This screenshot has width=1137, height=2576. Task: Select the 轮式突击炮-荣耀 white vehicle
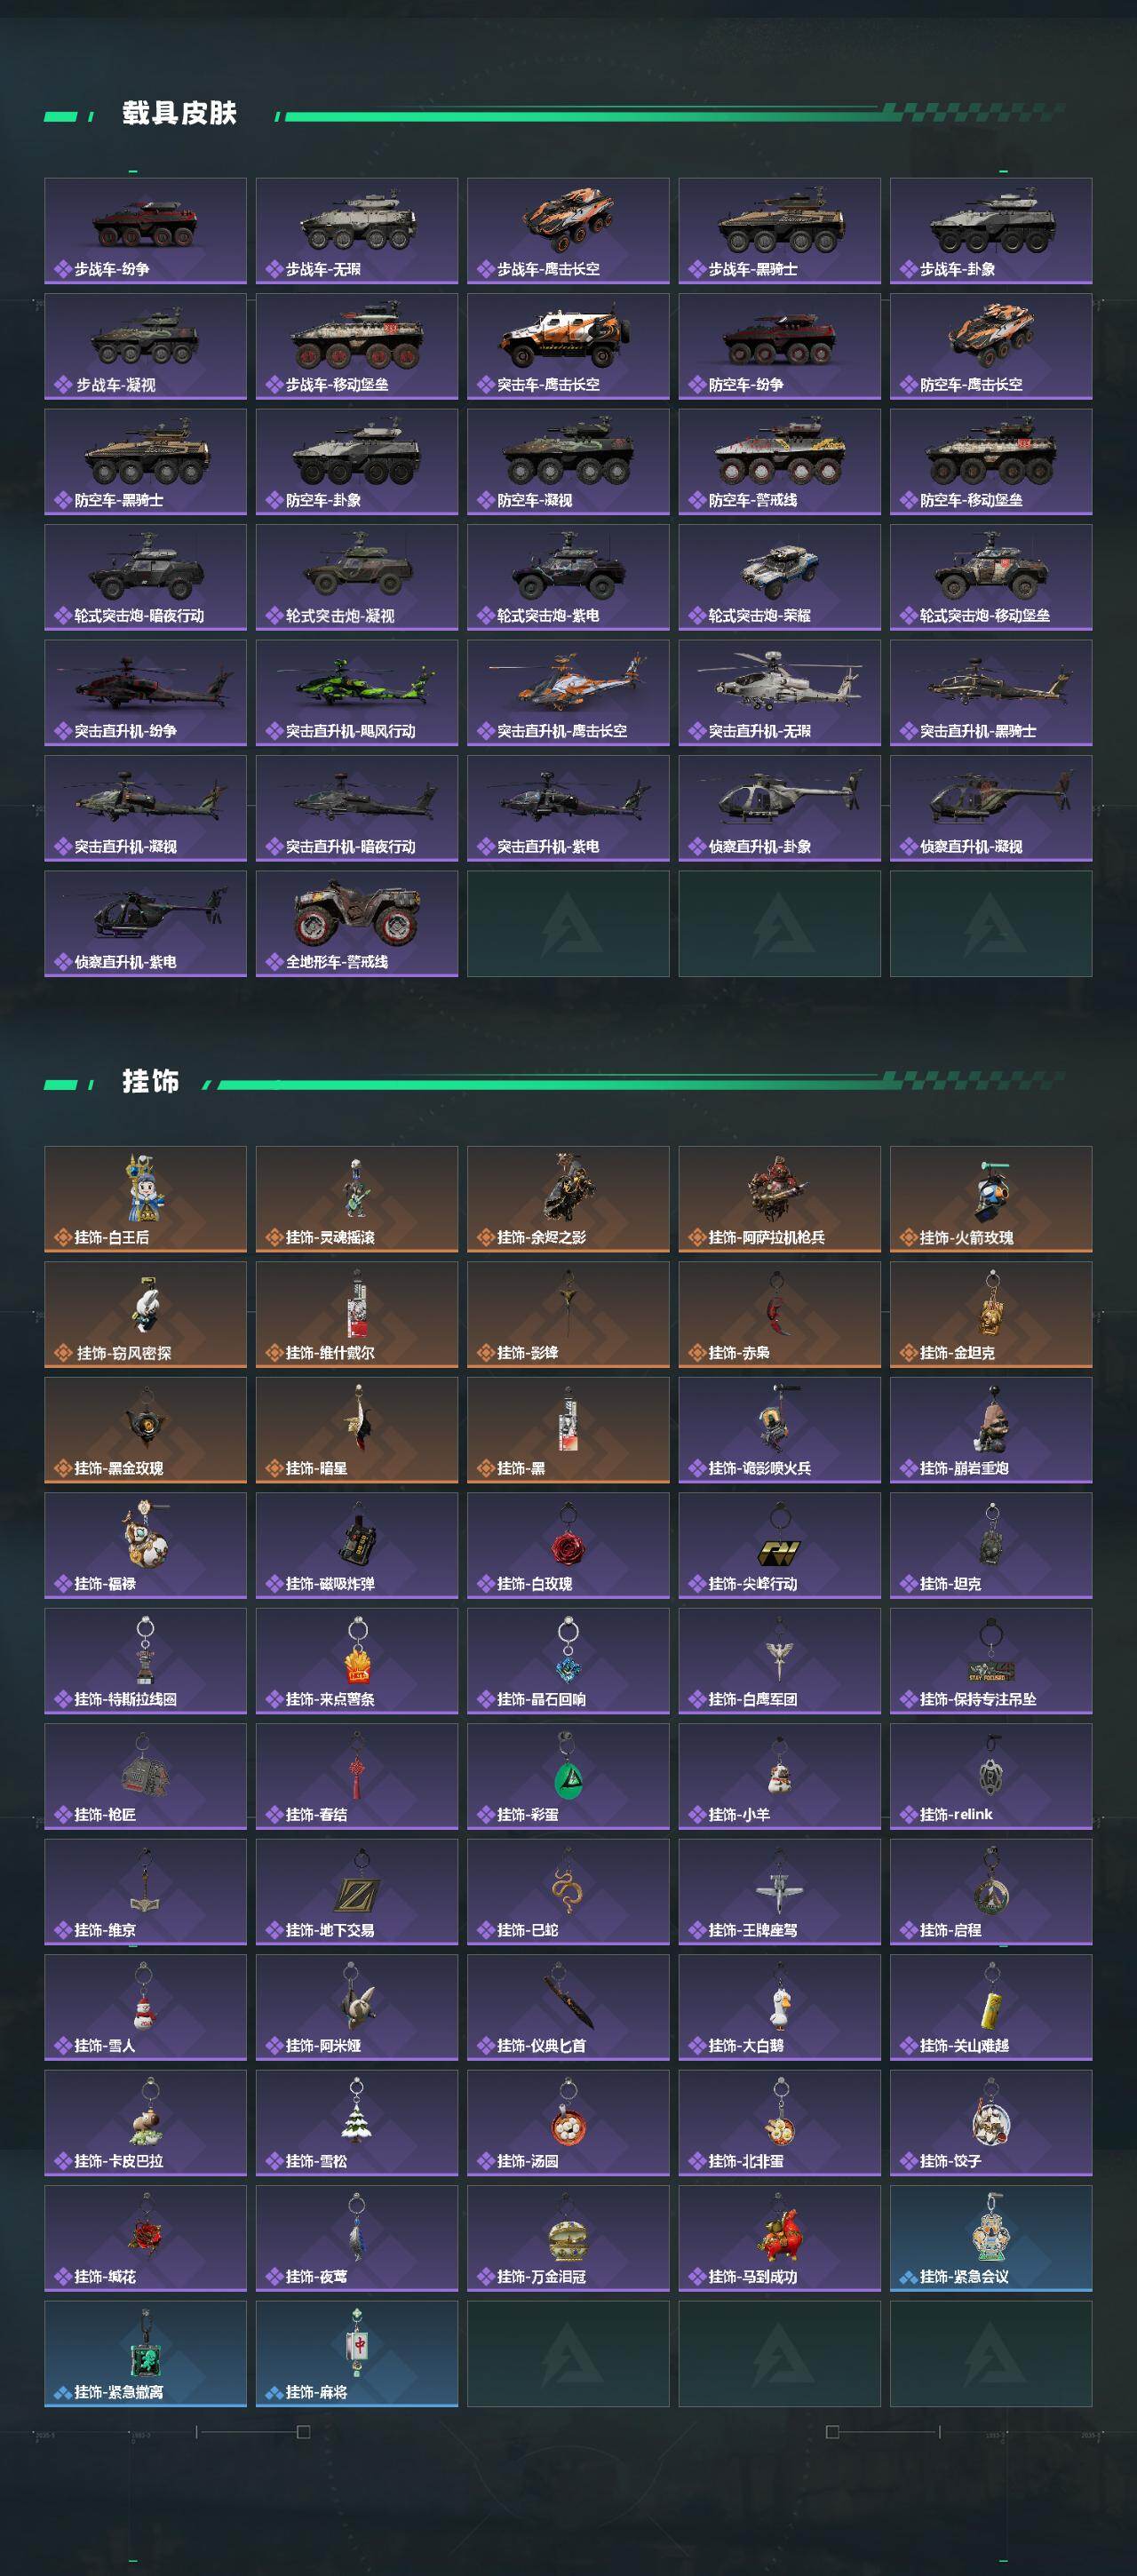[779, 577]
